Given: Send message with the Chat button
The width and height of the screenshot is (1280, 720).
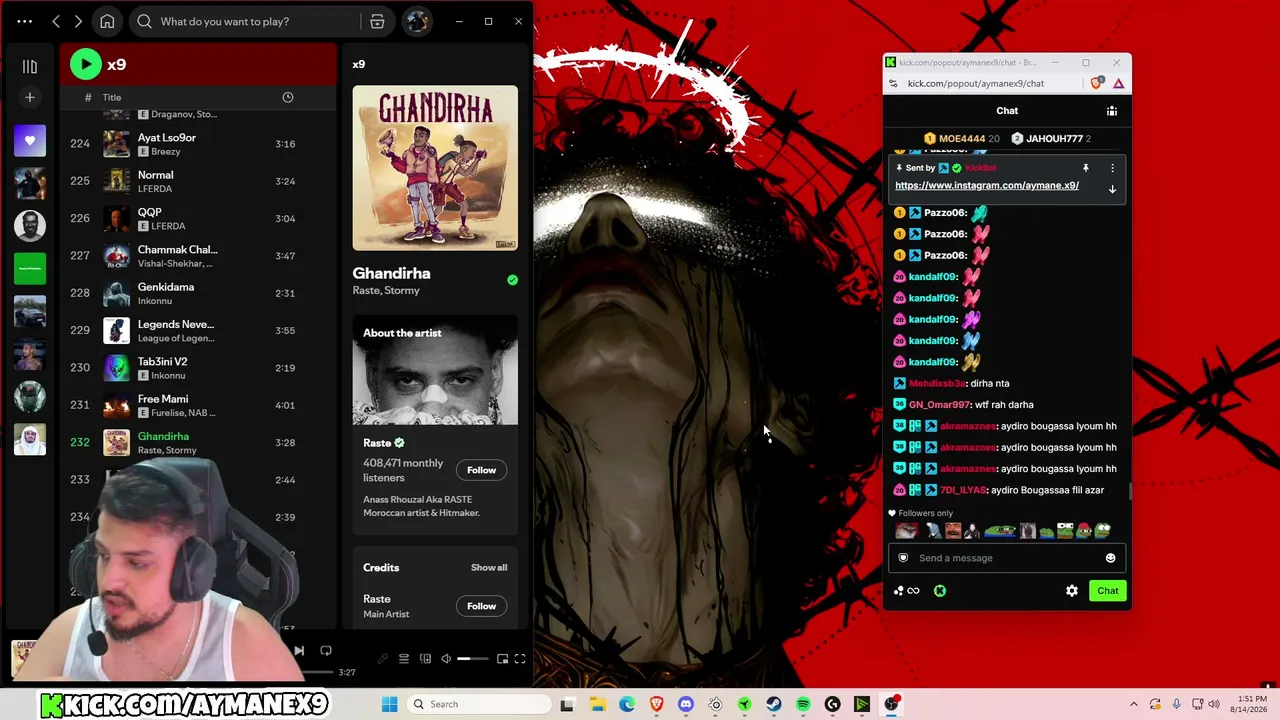Looking at the screenshot, I should tap(1108, 591).
